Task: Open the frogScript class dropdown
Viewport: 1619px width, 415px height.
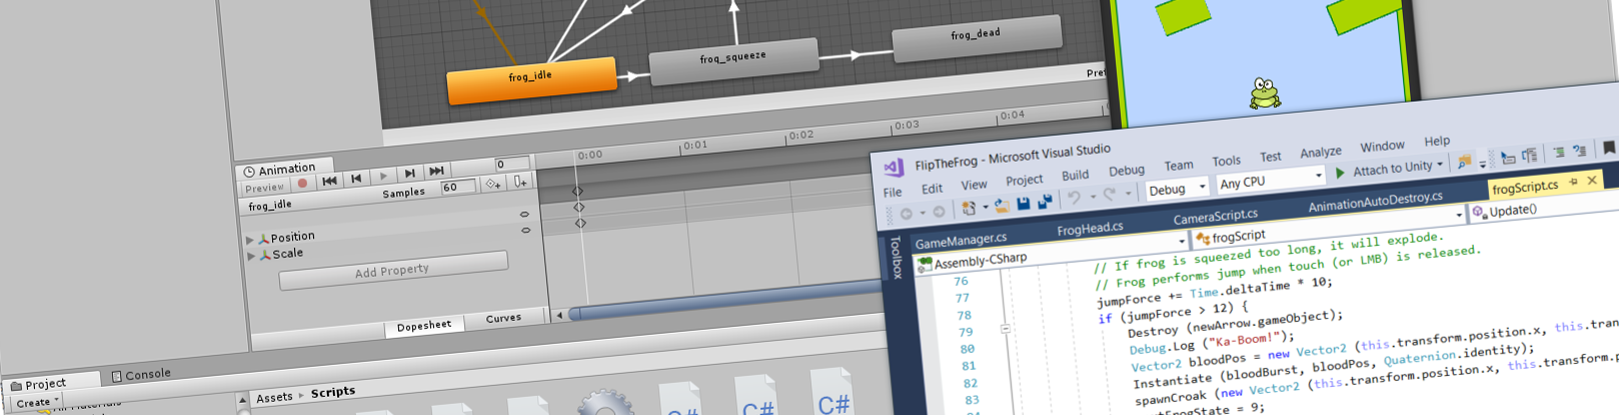Action: 1460,215
